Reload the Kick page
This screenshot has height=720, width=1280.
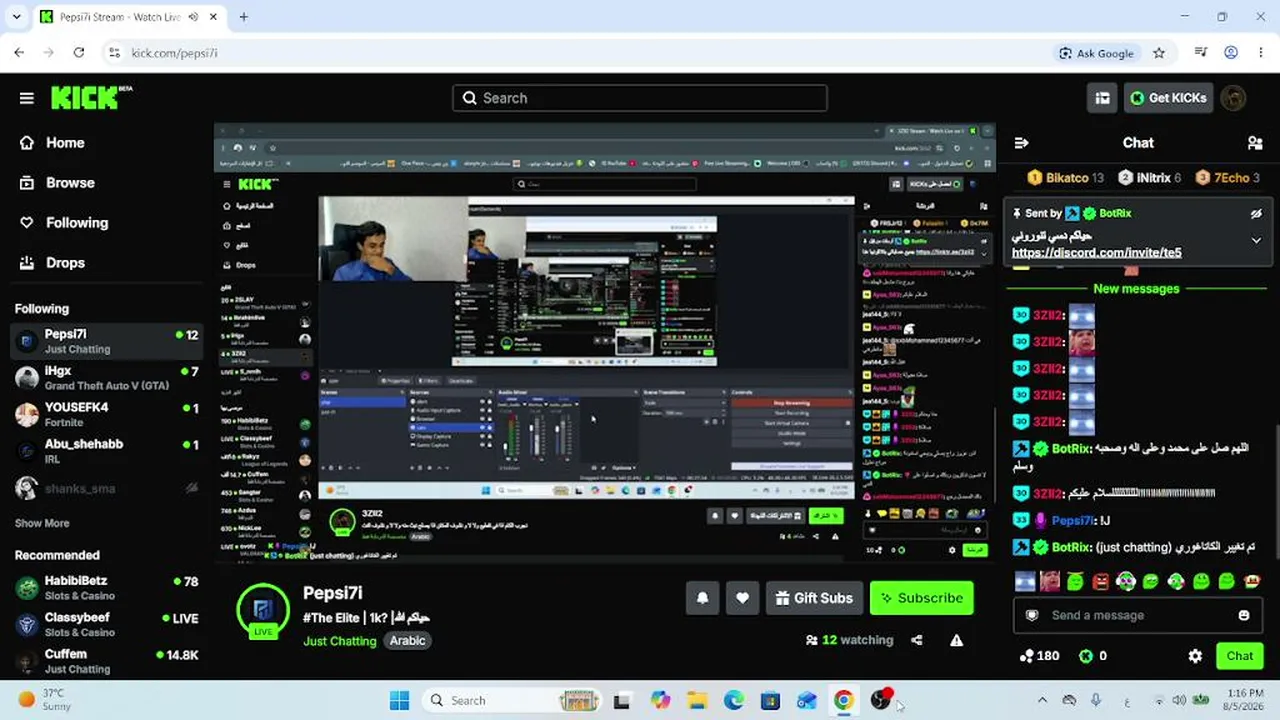tap(79, 53)
